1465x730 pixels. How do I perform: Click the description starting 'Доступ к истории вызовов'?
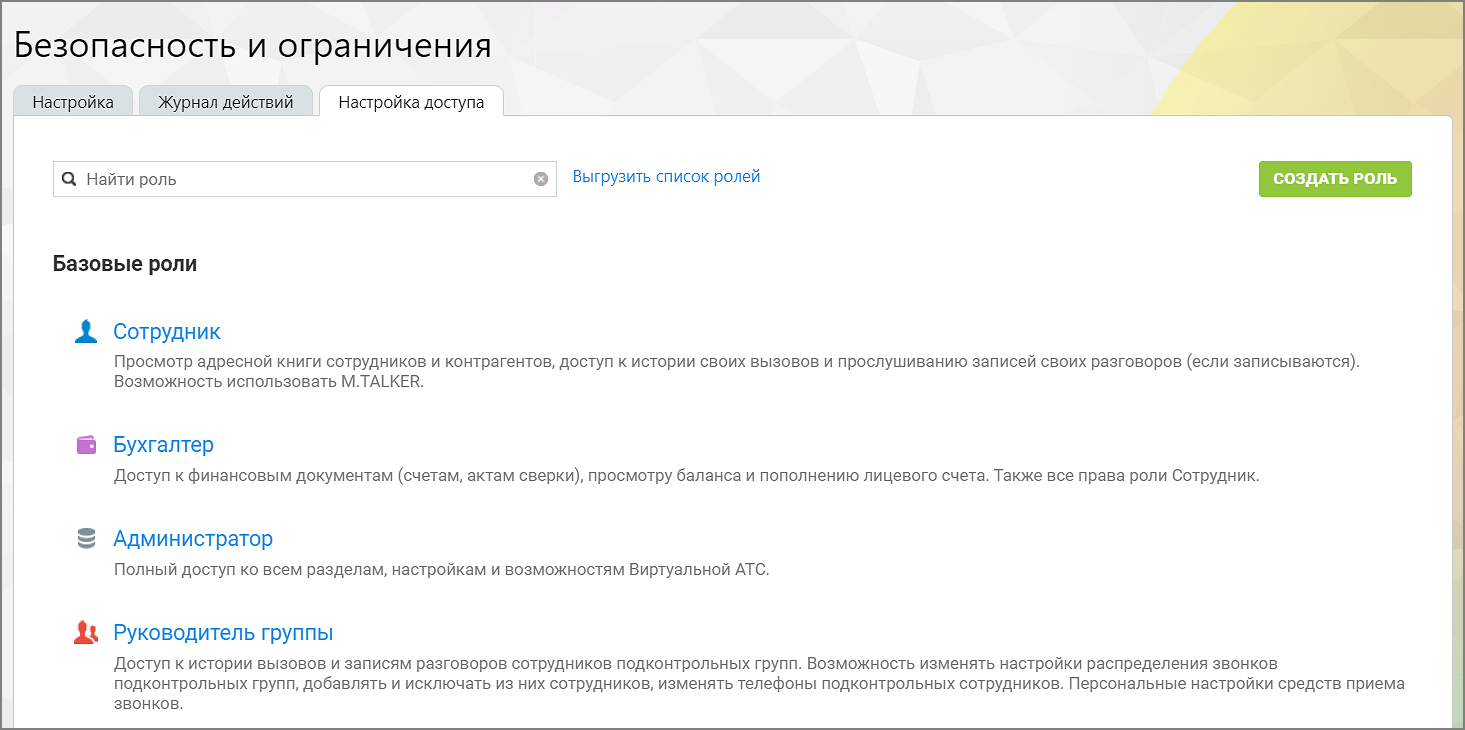click(x=760, y=684)
